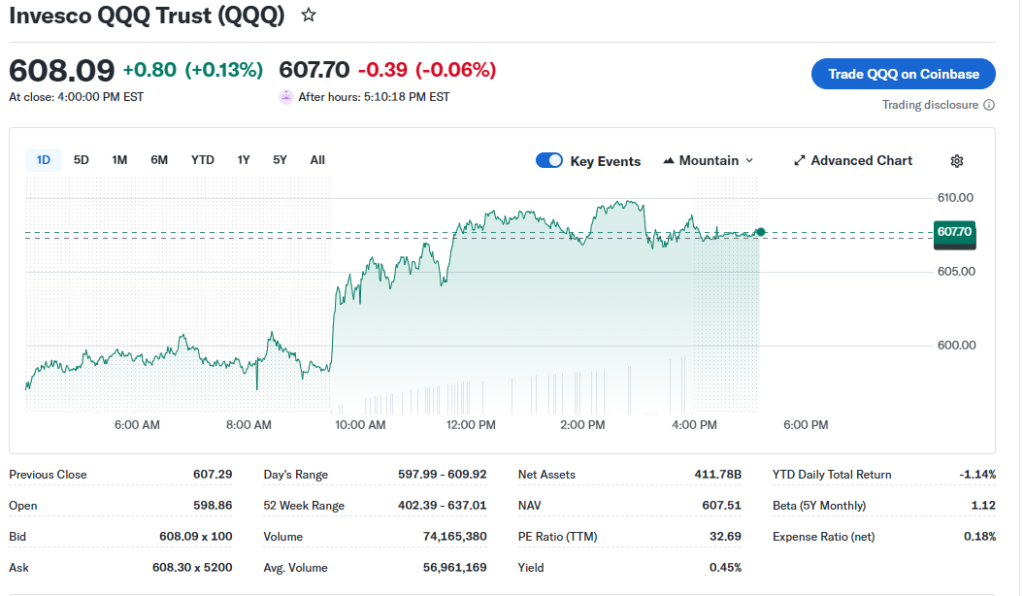1024x596 pixels.
Task: Open the Advanced Chart link
Action: pyautogui.click(x=861, y=161)
